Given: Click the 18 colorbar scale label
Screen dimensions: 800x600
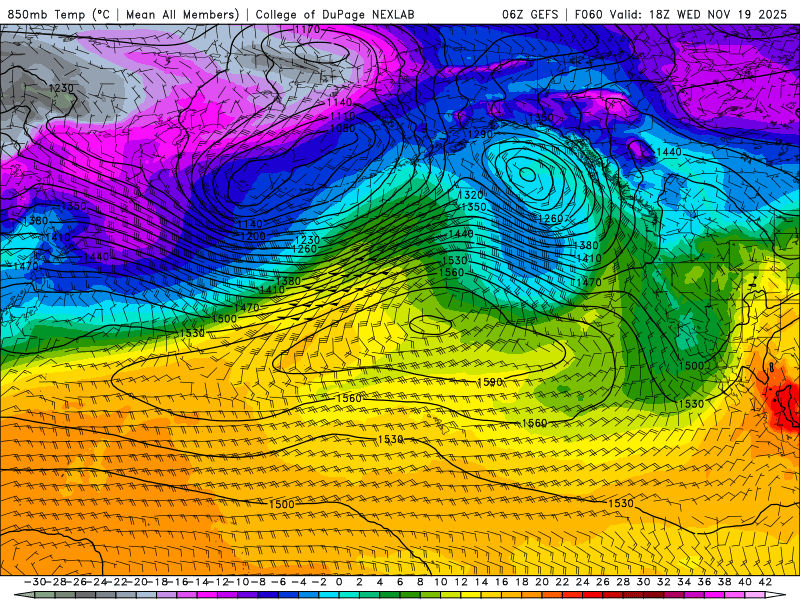Looking at the screenshot, I should [x=522, y=582].
